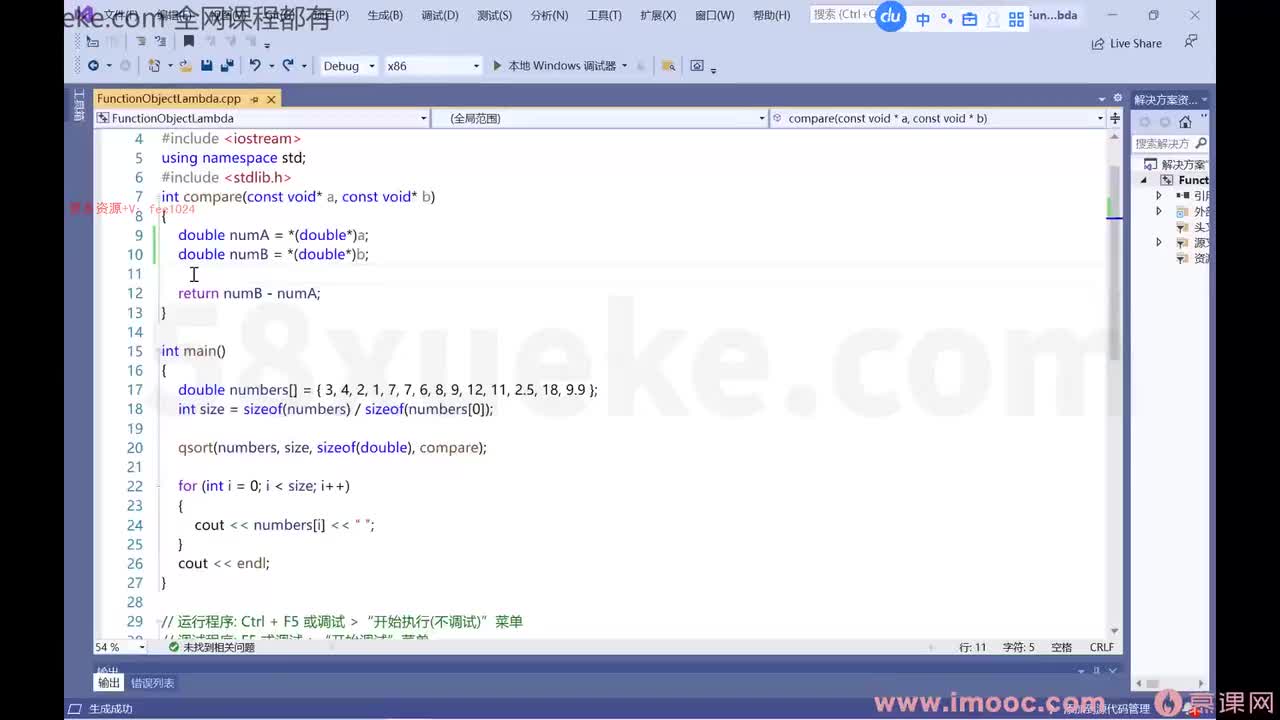Click the 搜索解决方案 search field

[1171, 143]
